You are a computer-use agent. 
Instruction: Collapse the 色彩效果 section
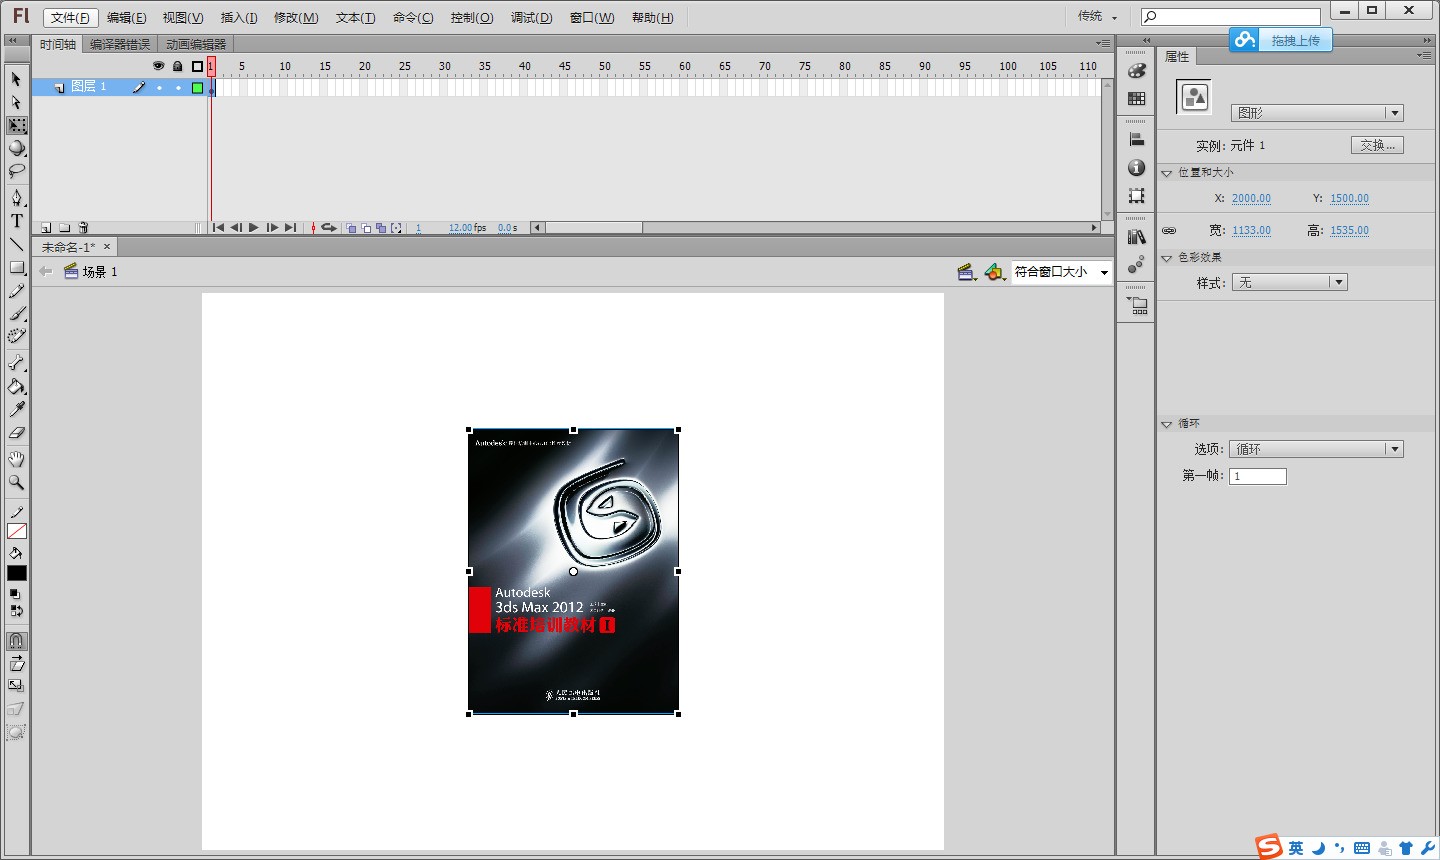click(1166, 258)
